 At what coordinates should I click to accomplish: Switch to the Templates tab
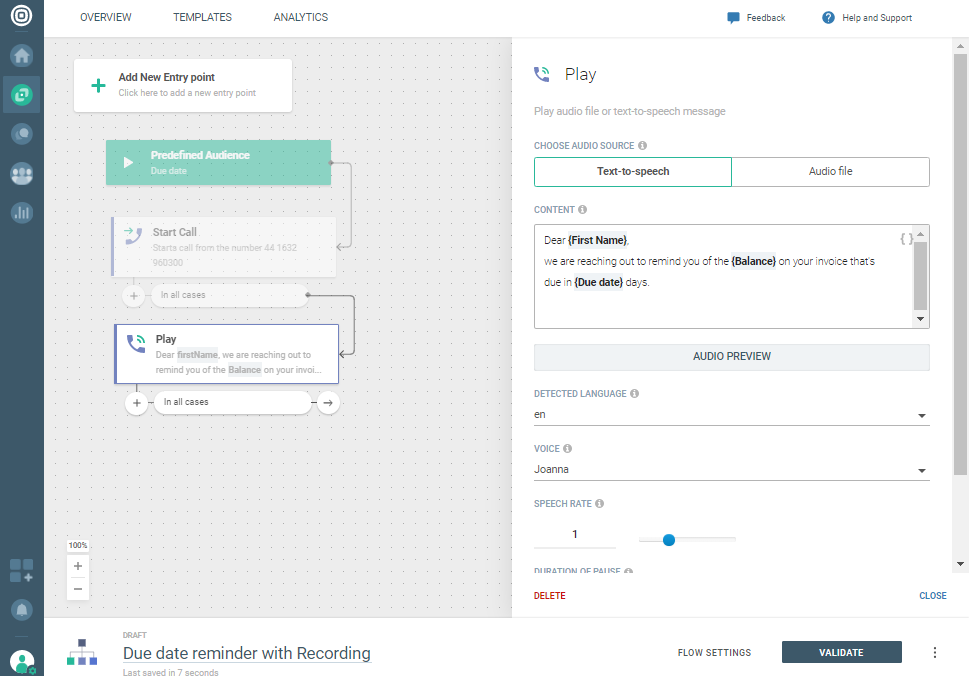[x=202, y=18]
